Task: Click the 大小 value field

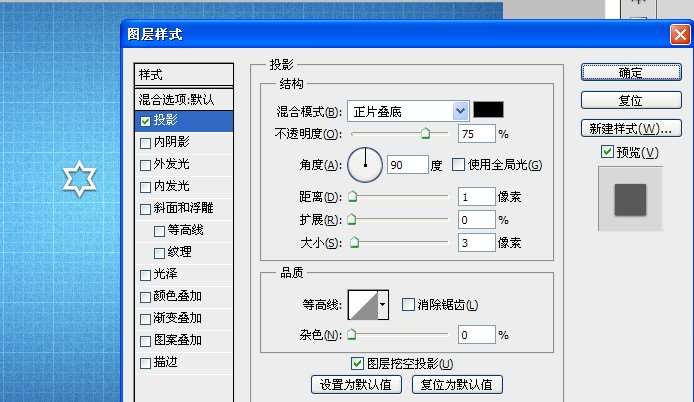Action: (x=477, y=243)
